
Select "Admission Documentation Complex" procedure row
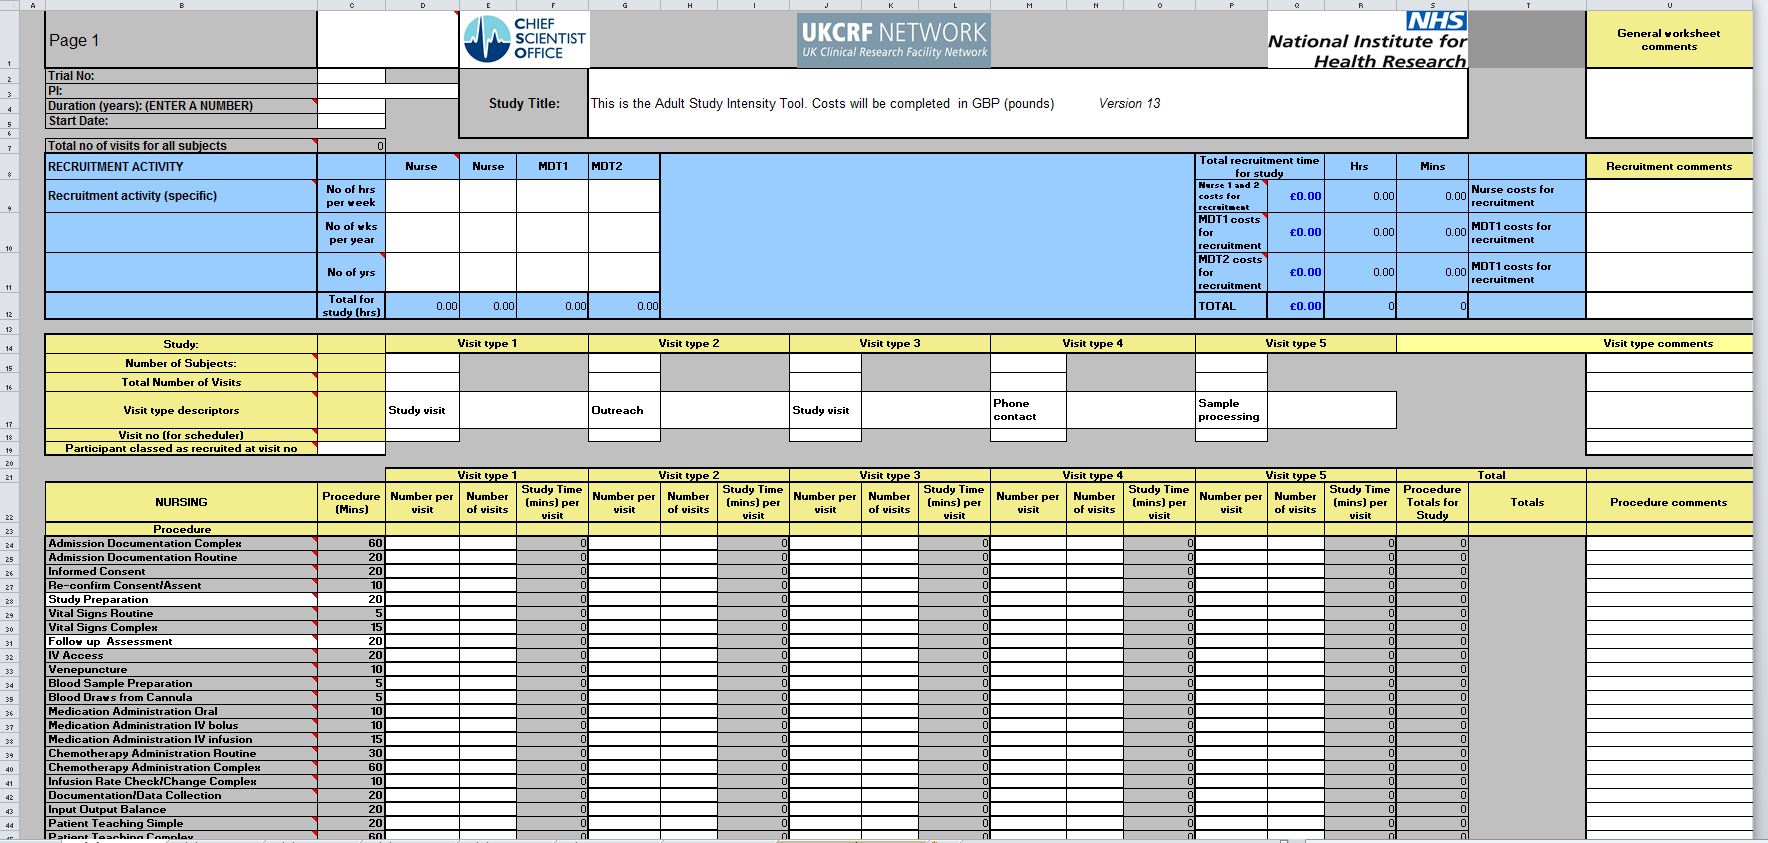tap(181, 543)
